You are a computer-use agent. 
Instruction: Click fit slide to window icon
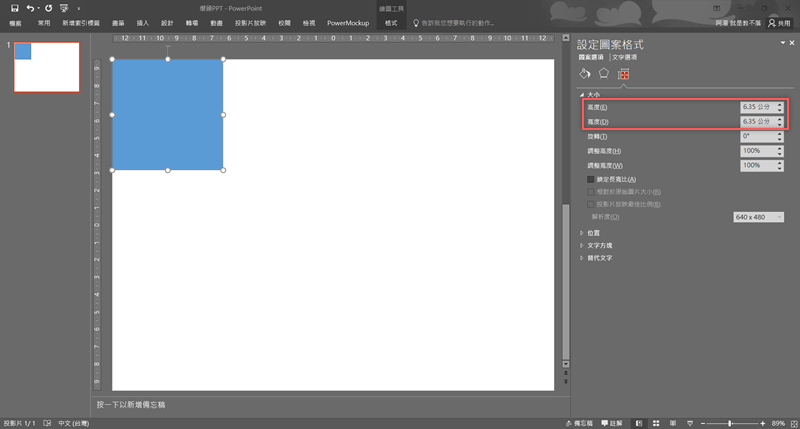coord(791,423)
